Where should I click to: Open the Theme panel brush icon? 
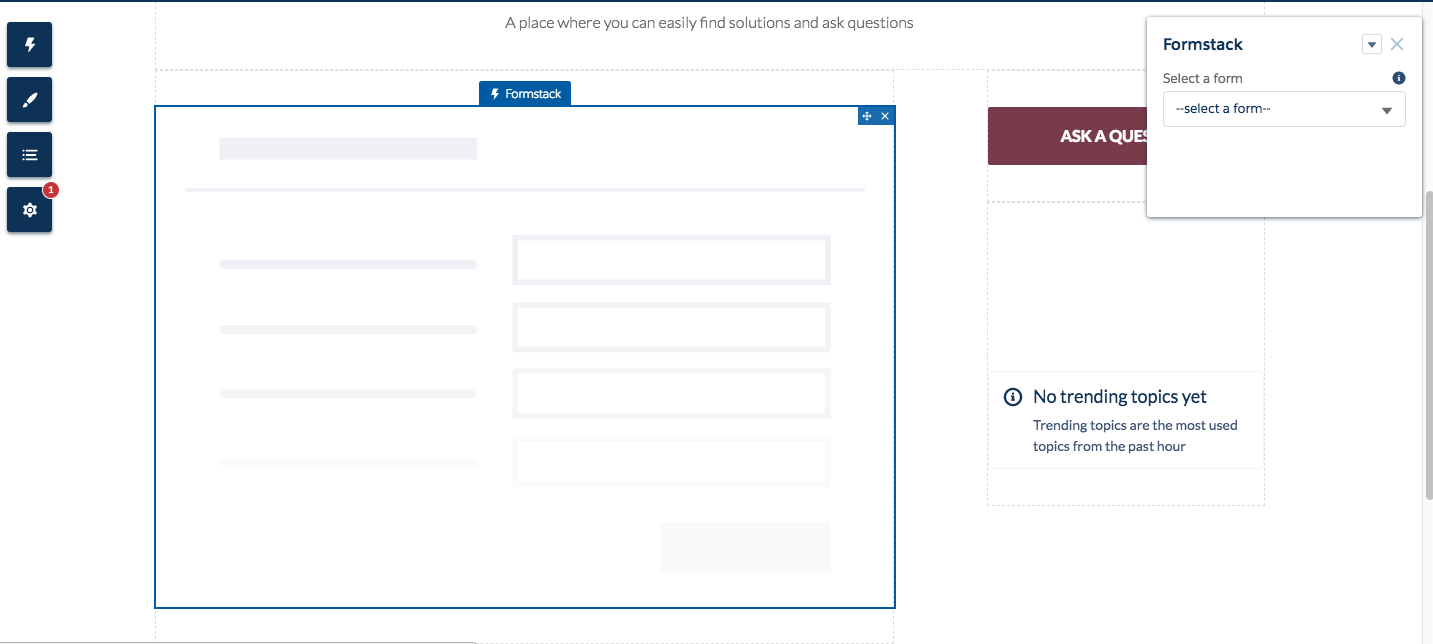click(29, 100)
